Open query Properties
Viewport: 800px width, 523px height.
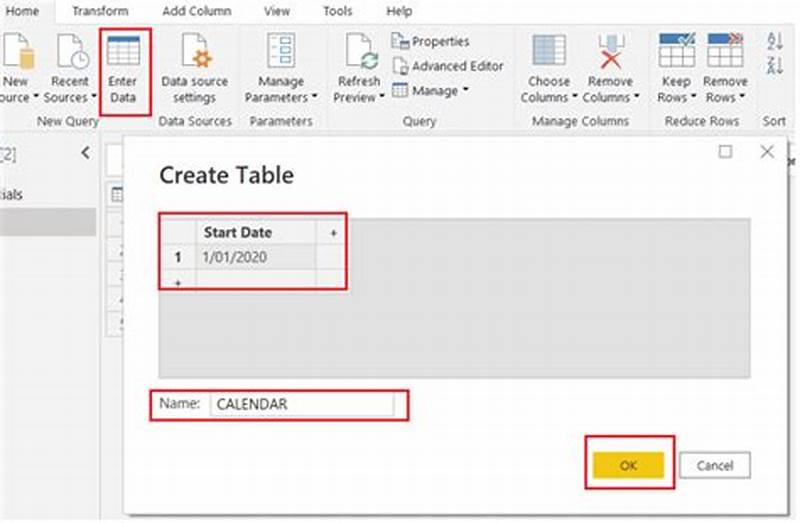pyautogui.click(x=431, y=41)
